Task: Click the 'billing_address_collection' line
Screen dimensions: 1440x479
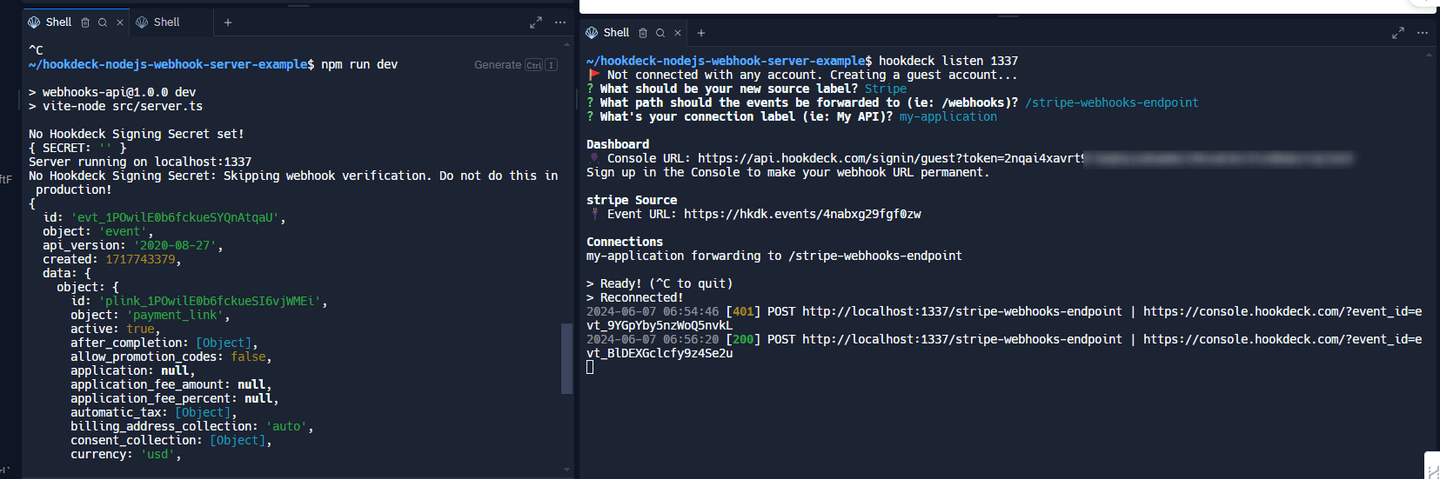Action: tap(192, 427)
